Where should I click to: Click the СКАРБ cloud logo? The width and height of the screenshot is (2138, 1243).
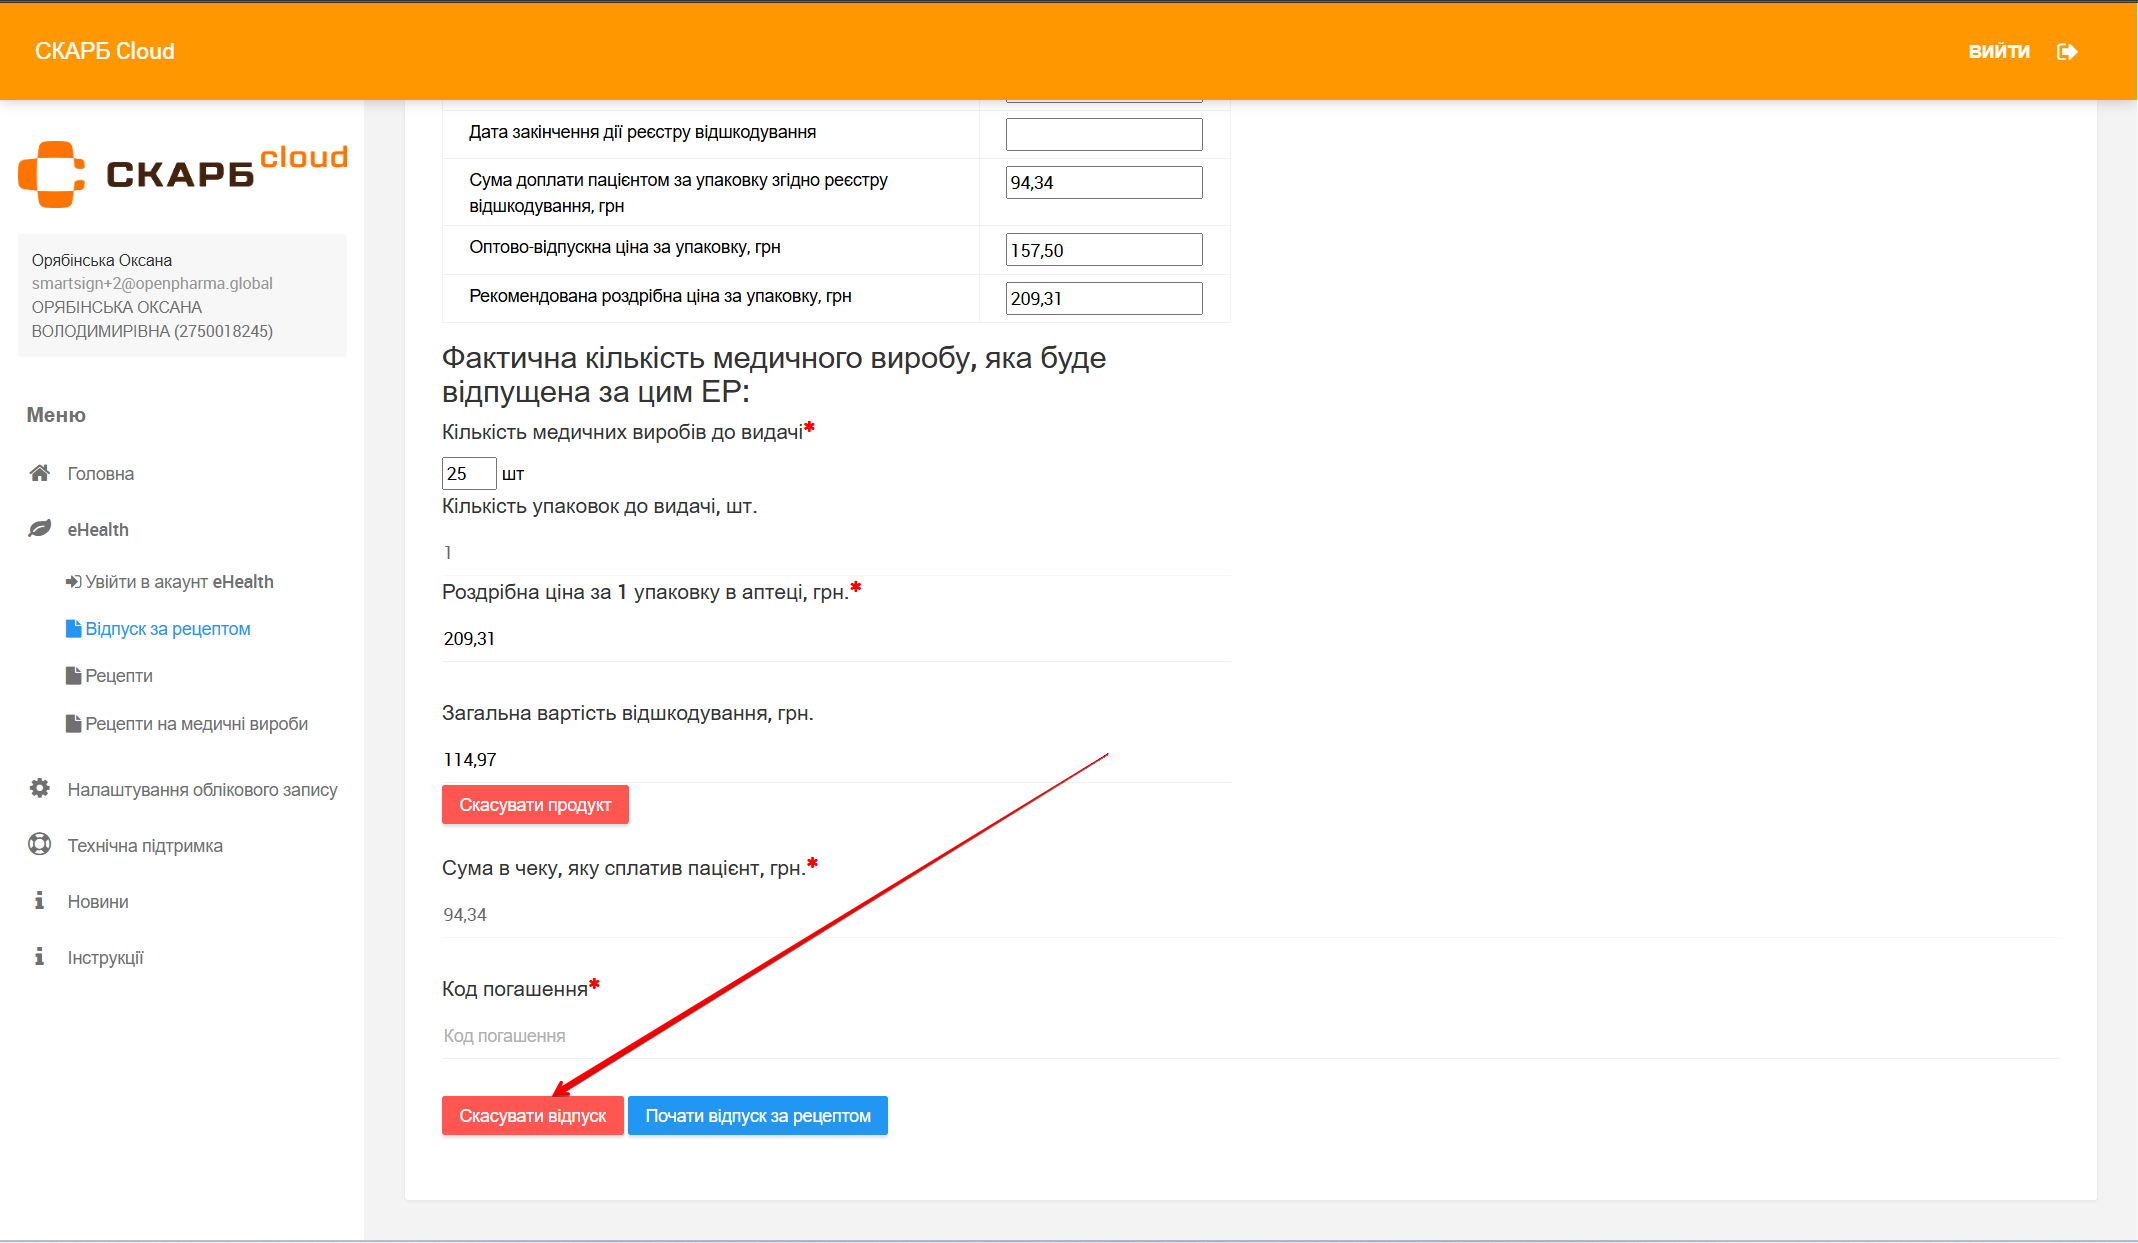[x=182, y=173]
